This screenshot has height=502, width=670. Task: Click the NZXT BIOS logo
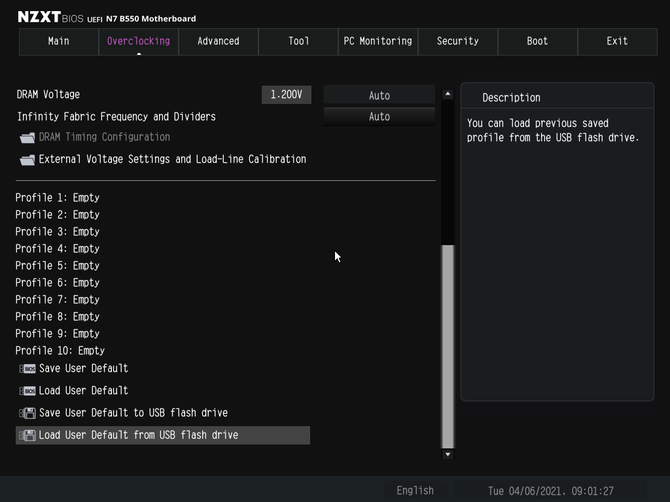tap(50, 17)
